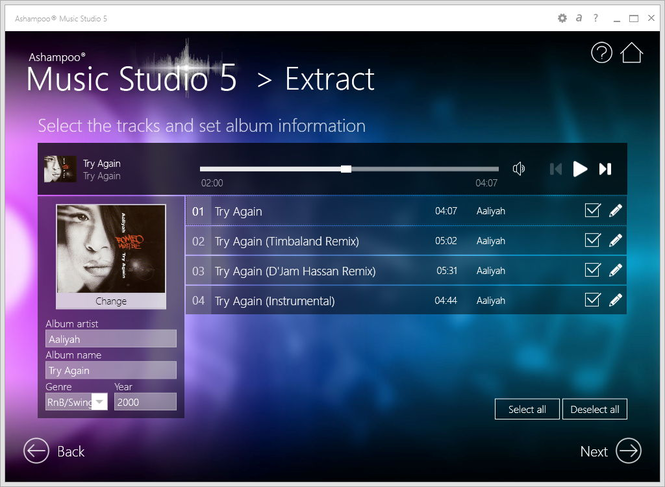Open settings gear in title bar
Viewport: 665px width, 487px height.
[x=562, y=18]
